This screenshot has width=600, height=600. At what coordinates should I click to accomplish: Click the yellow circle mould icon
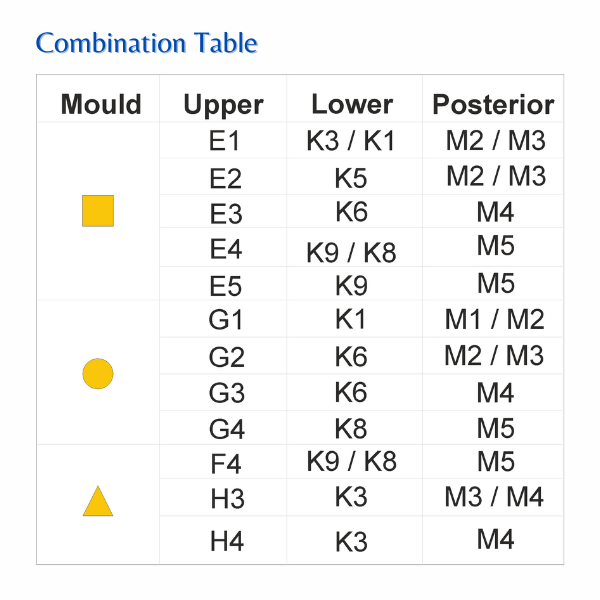click(98, 374)
